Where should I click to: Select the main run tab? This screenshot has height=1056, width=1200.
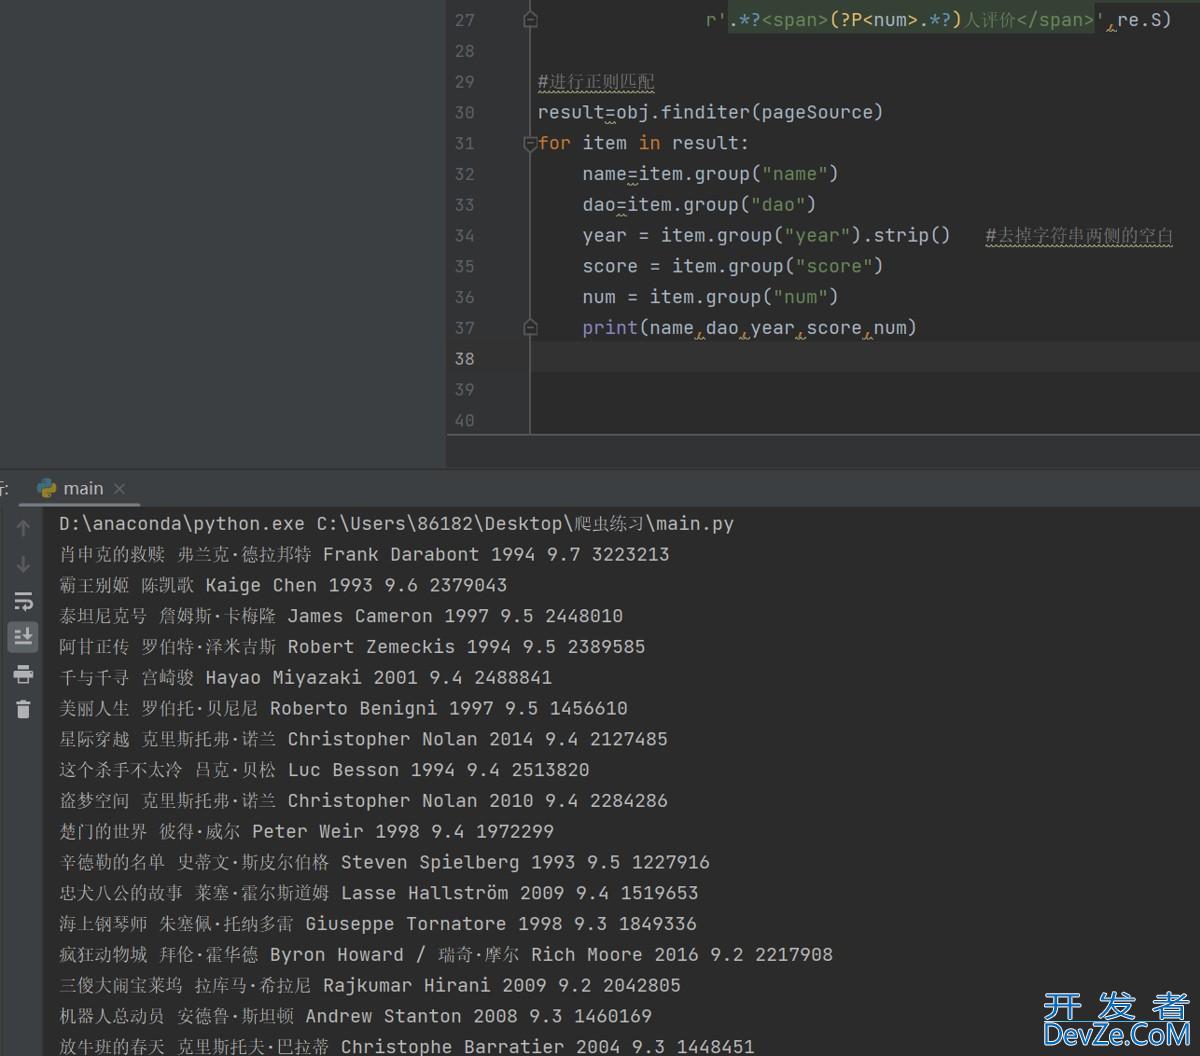(x=83, y=488)
